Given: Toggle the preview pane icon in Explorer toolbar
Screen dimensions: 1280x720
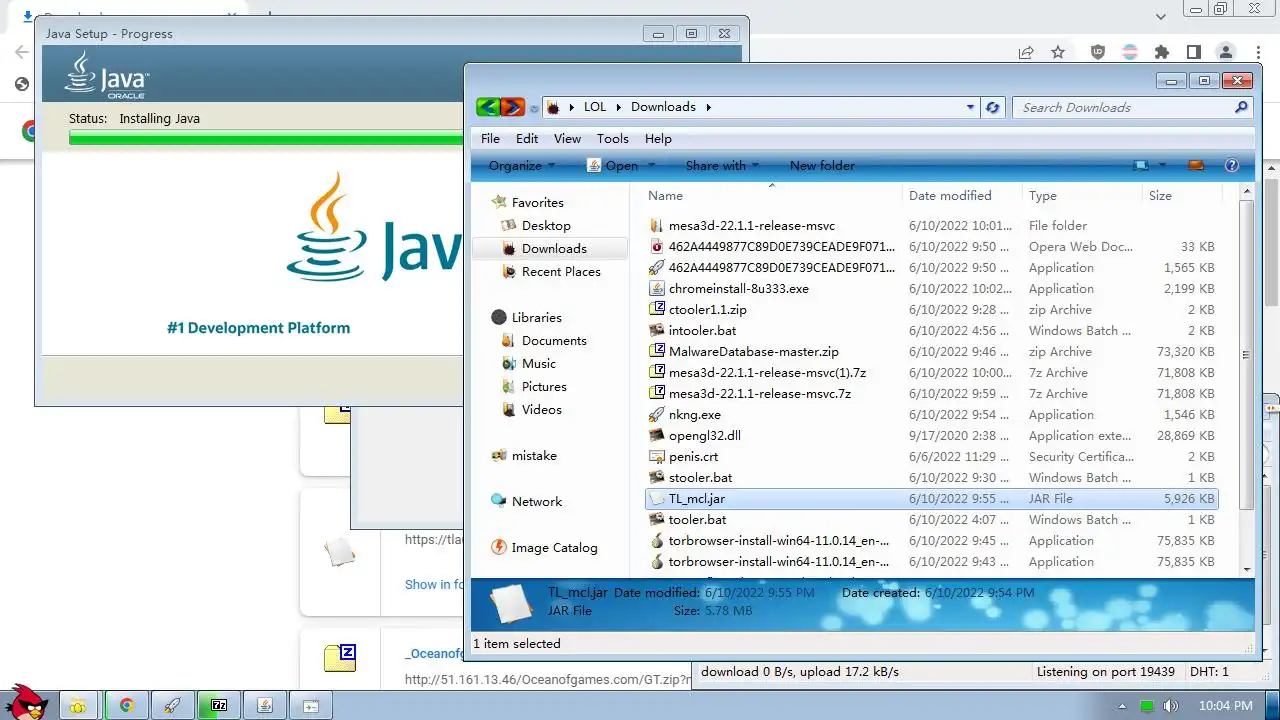Looking at the screenshot, I should coord(1195,165).
